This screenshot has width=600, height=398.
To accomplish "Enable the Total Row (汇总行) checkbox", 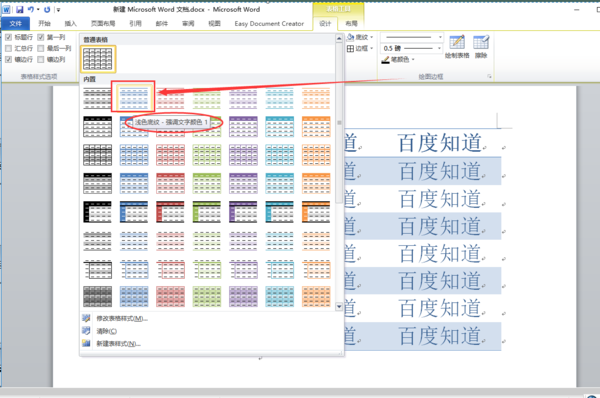I will [x=8, y=48].
